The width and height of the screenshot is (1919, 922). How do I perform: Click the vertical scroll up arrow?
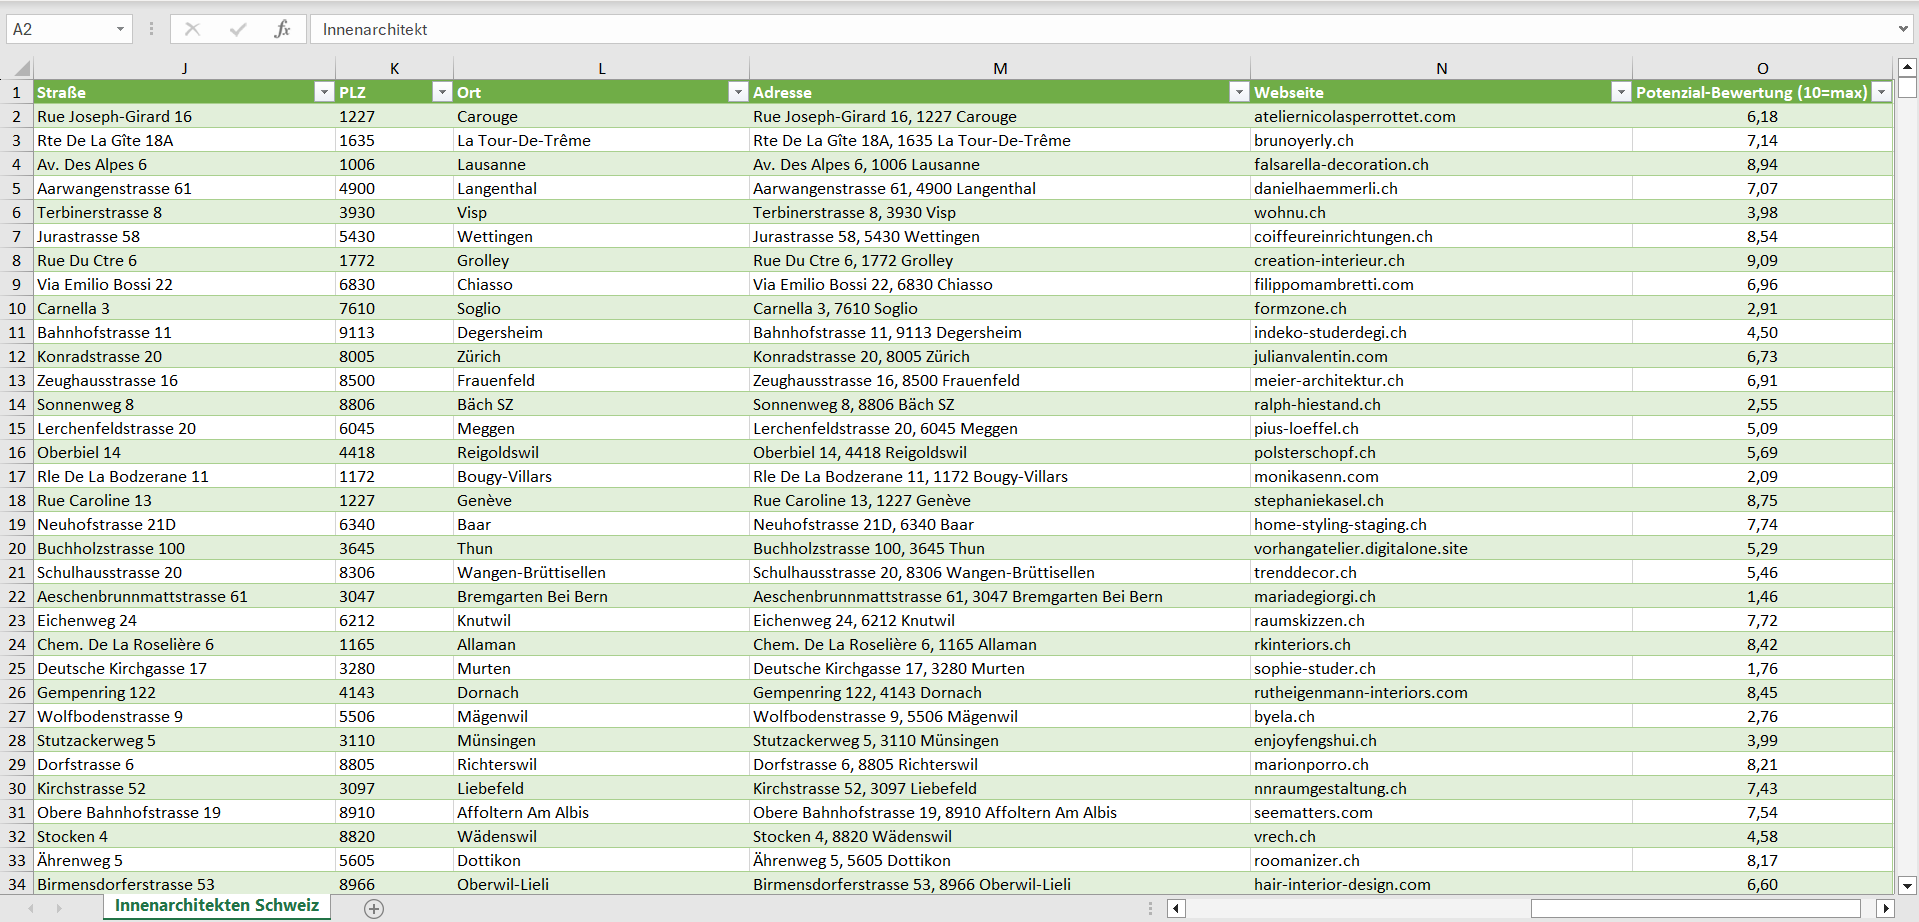point(1907,68)
